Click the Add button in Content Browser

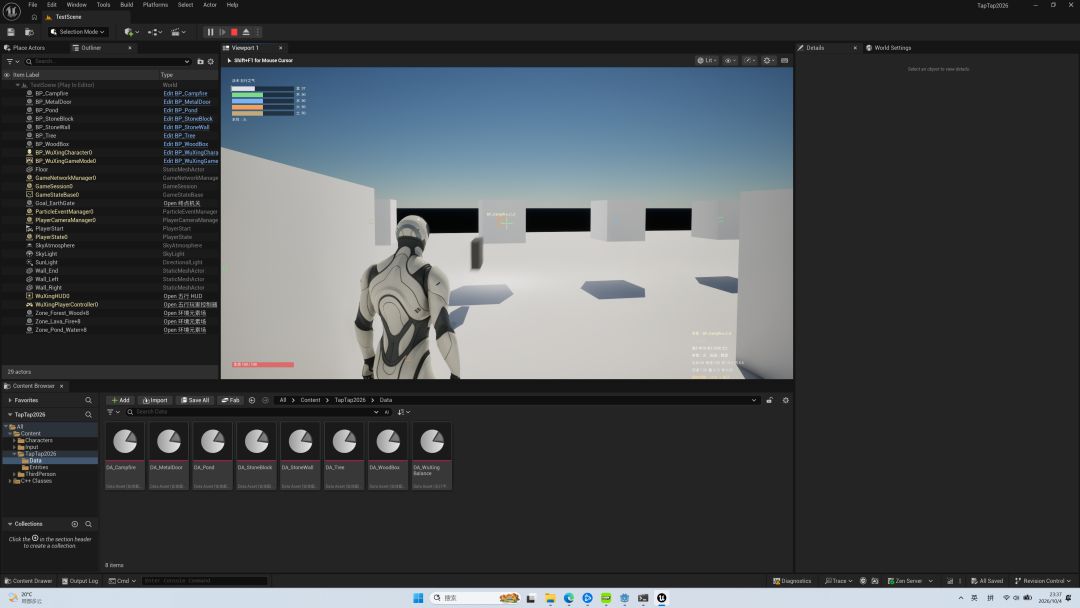(121, 400)
